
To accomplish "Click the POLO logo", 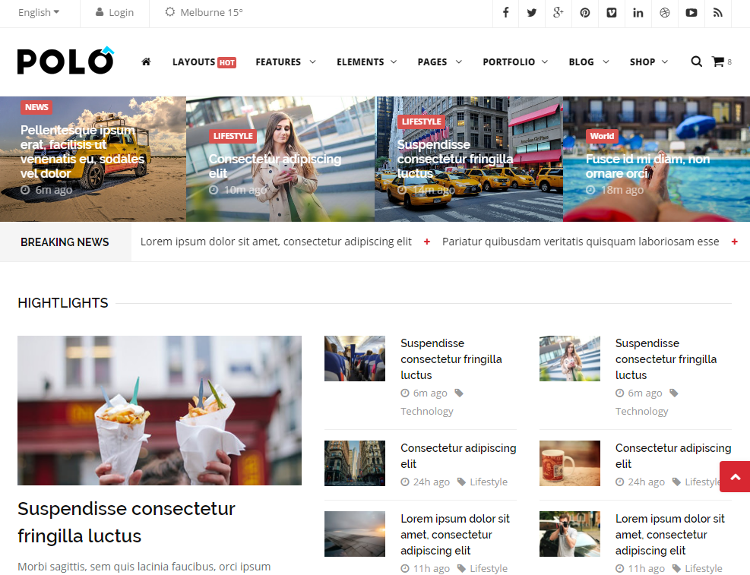I will pos(65,62).
